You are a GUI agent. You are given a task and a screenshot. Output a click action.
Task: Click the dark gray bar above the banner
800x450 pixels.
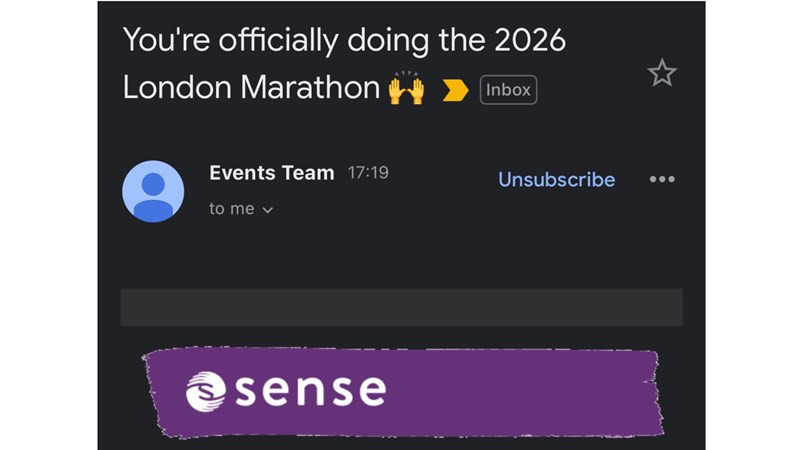click(401, 307)
